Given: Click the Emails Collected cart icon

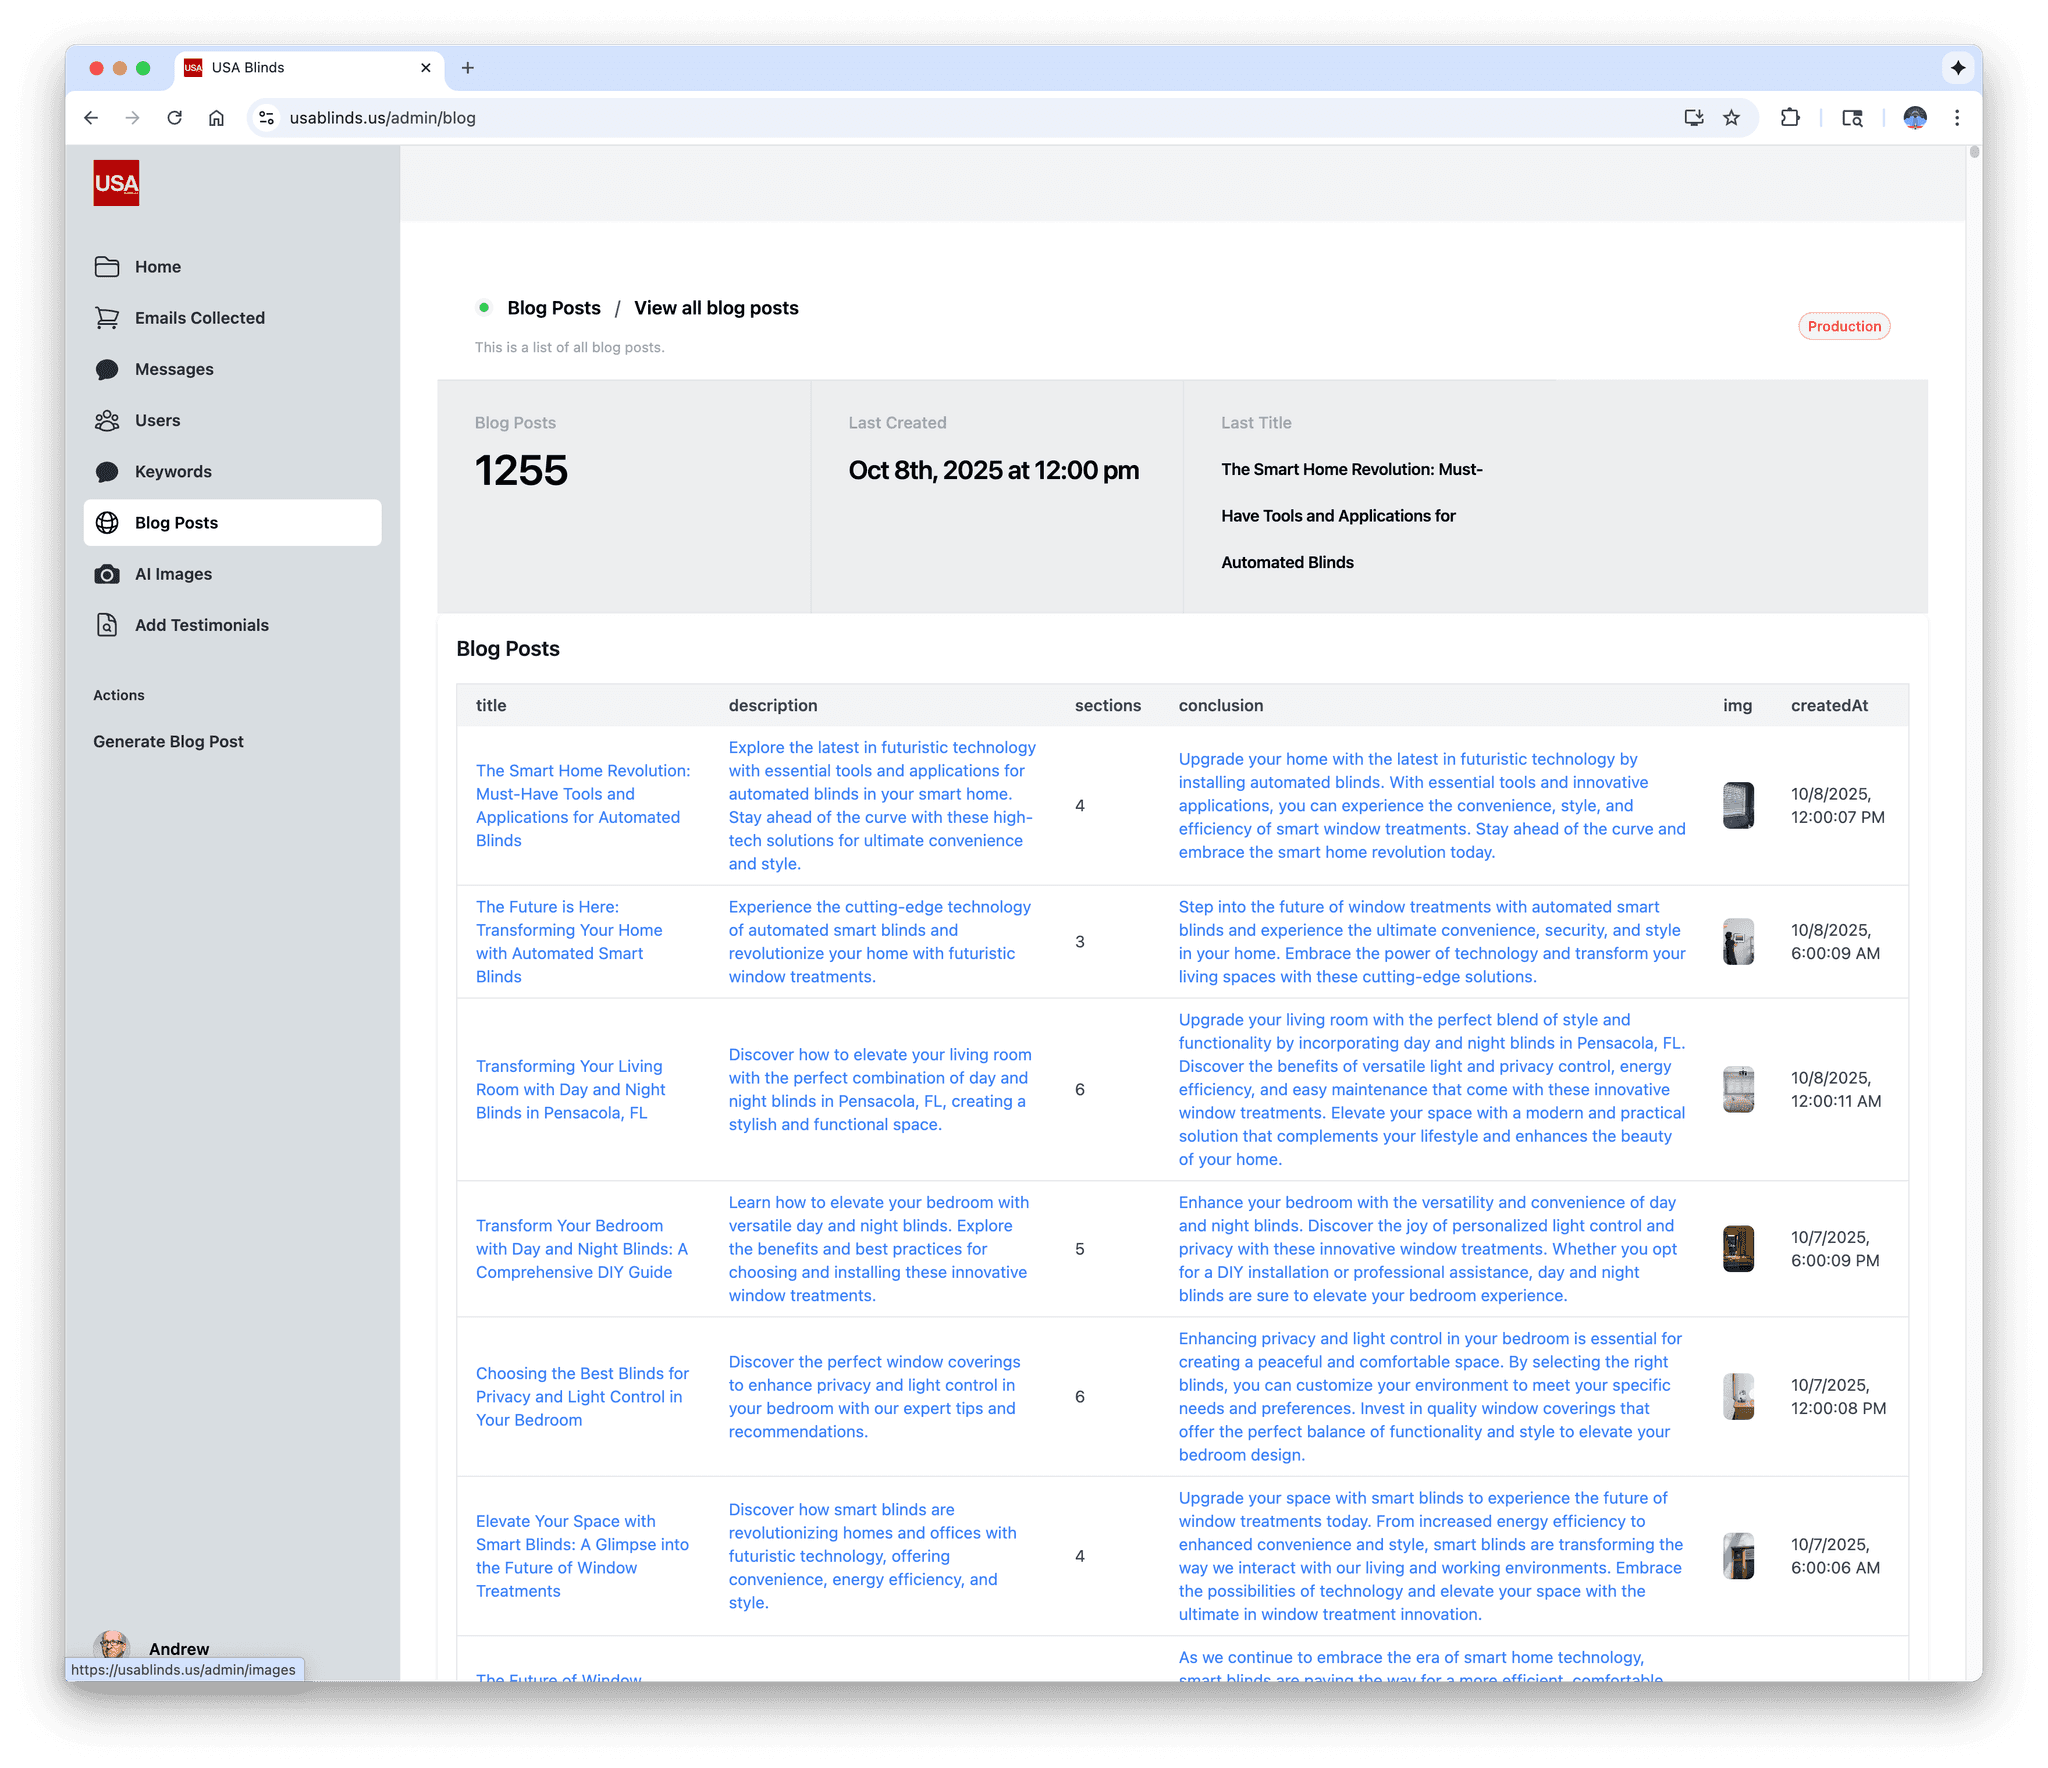Looking at the screenshot, I should tap(107, 318).
